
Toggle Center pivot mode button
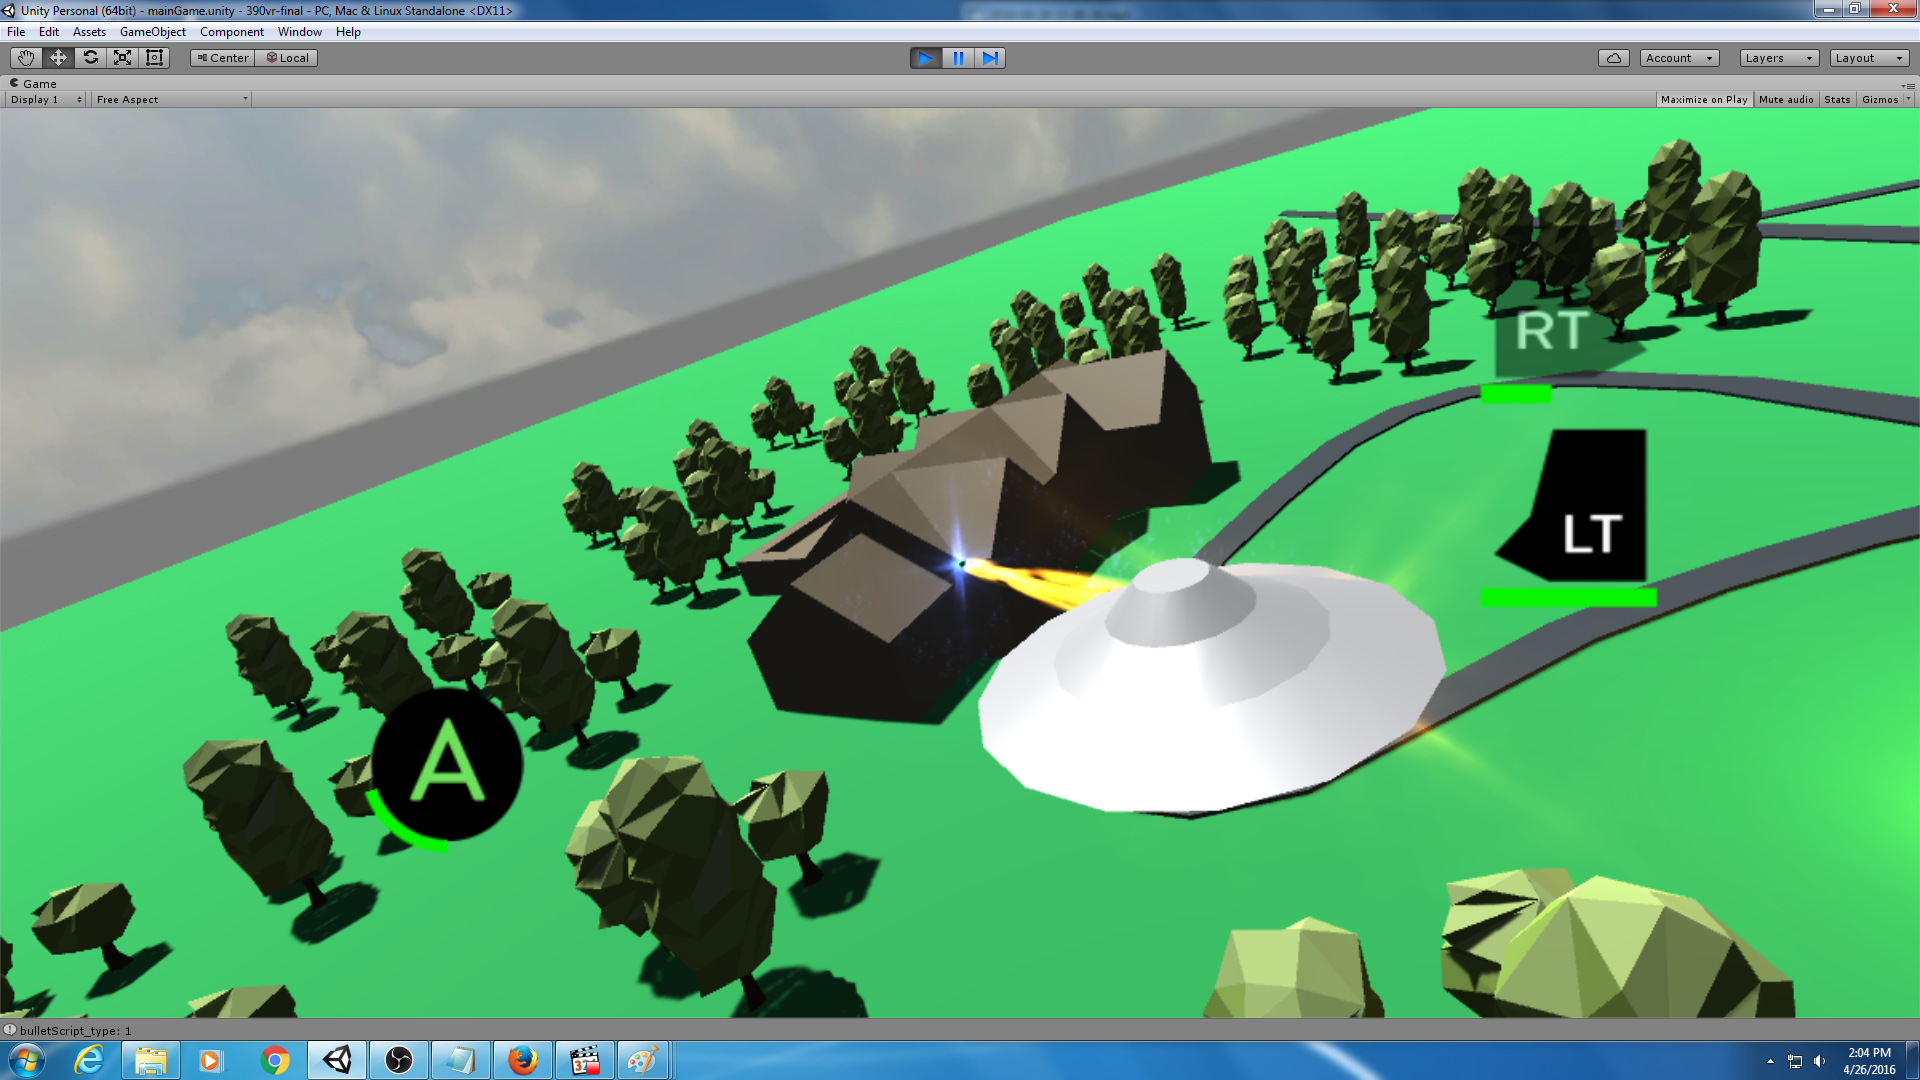click(x=223, y=58)
